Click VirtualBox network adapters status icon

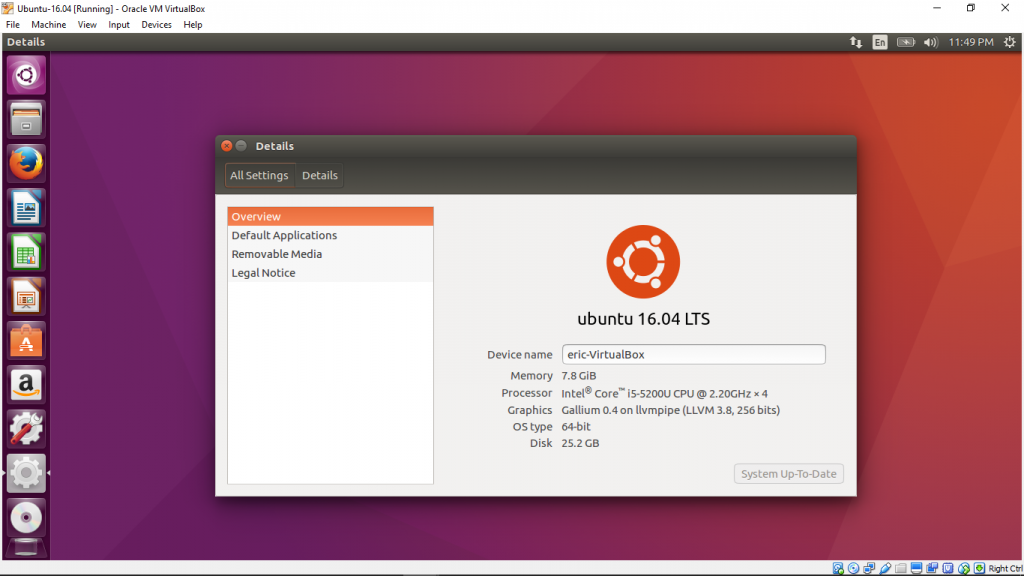point(869,568)
